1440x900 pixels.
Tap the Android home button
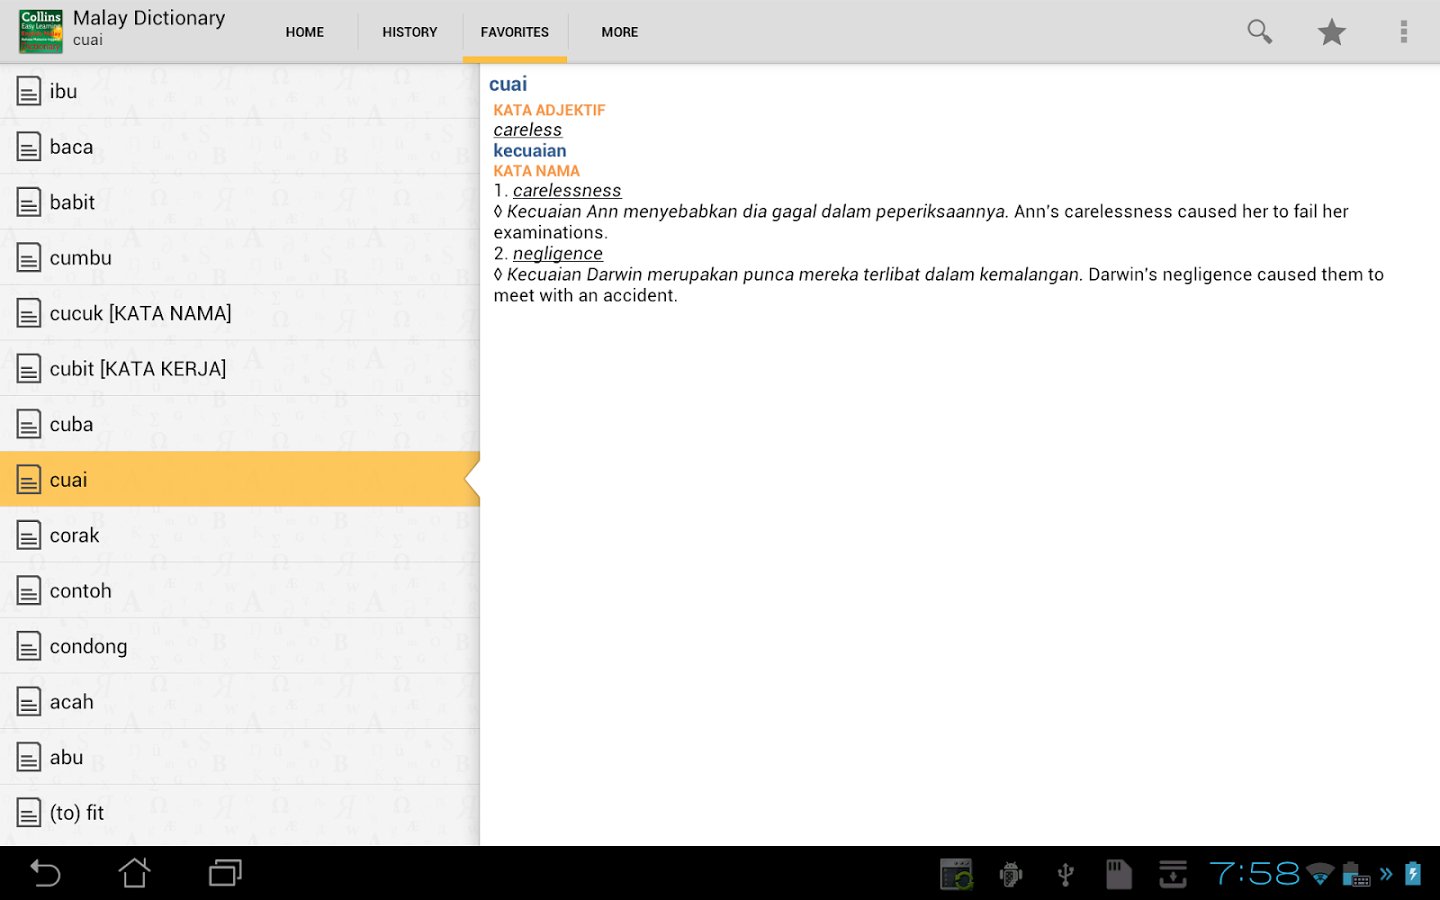pos(135,873)
